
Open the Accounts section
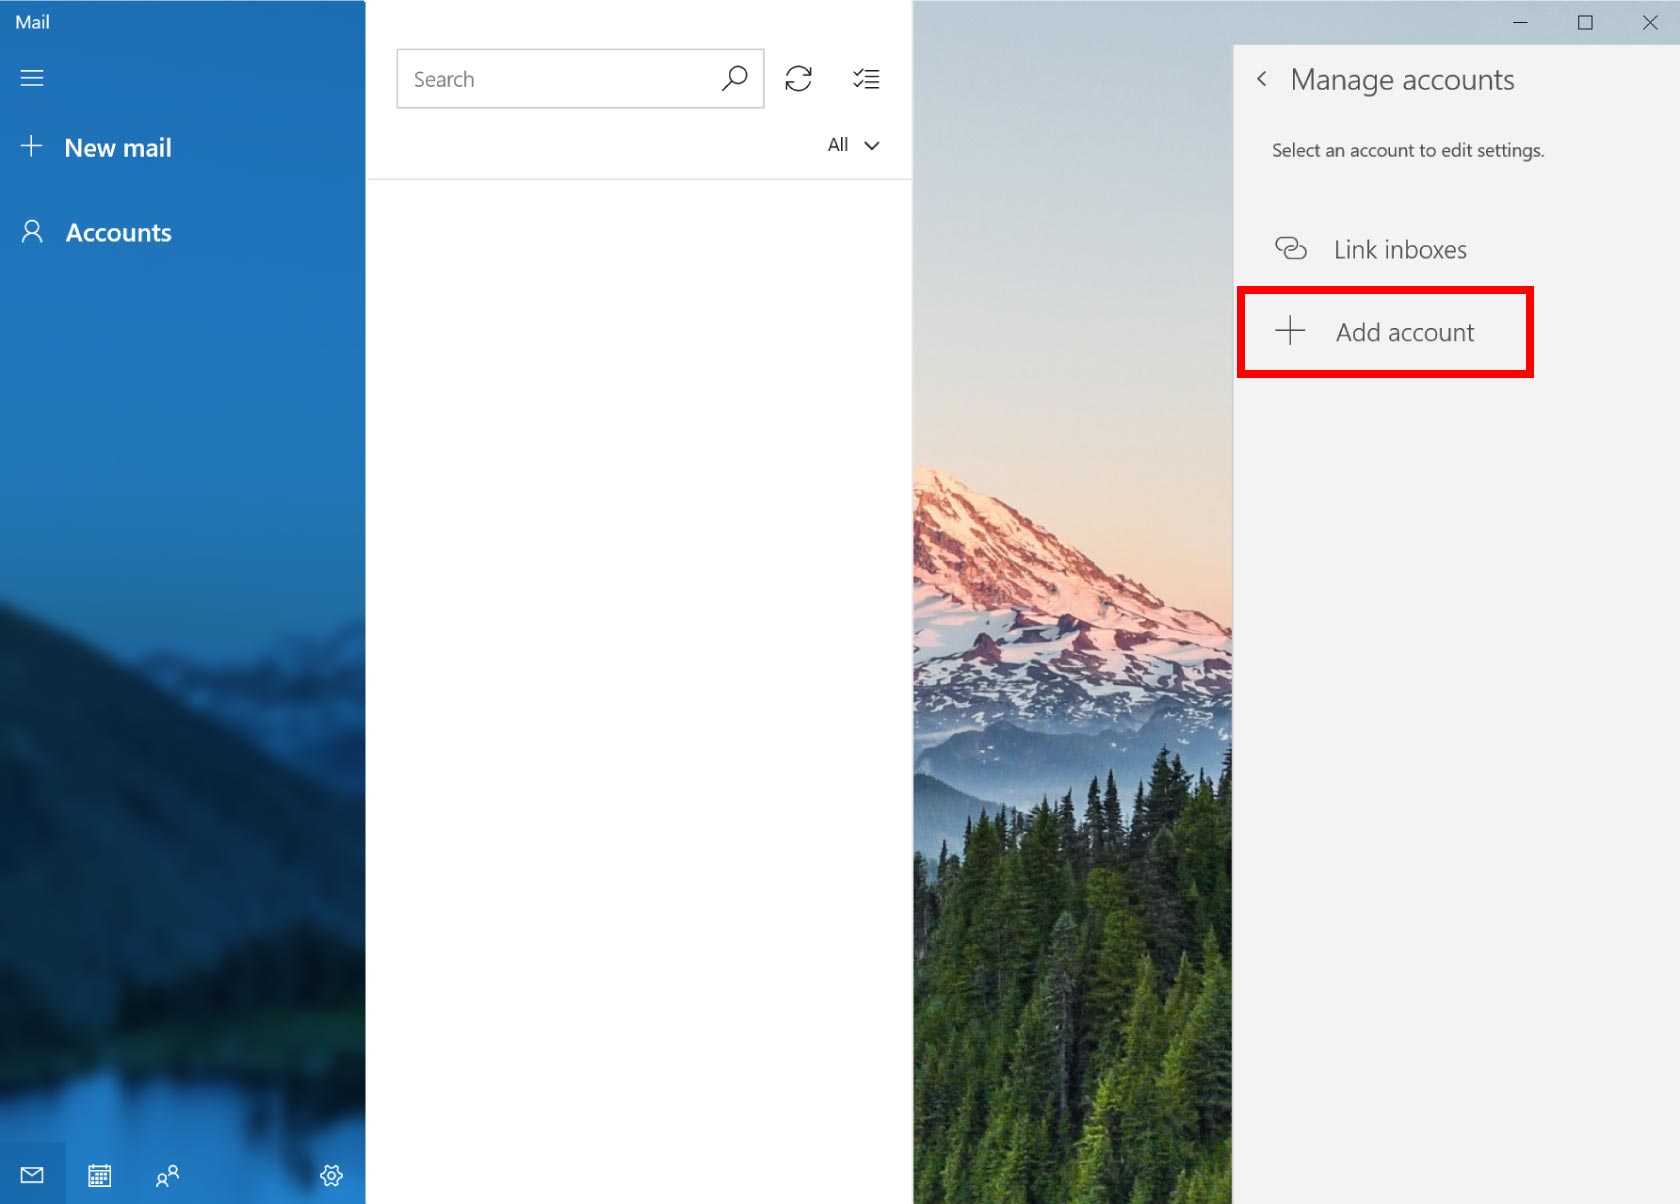tap(96, 233)
